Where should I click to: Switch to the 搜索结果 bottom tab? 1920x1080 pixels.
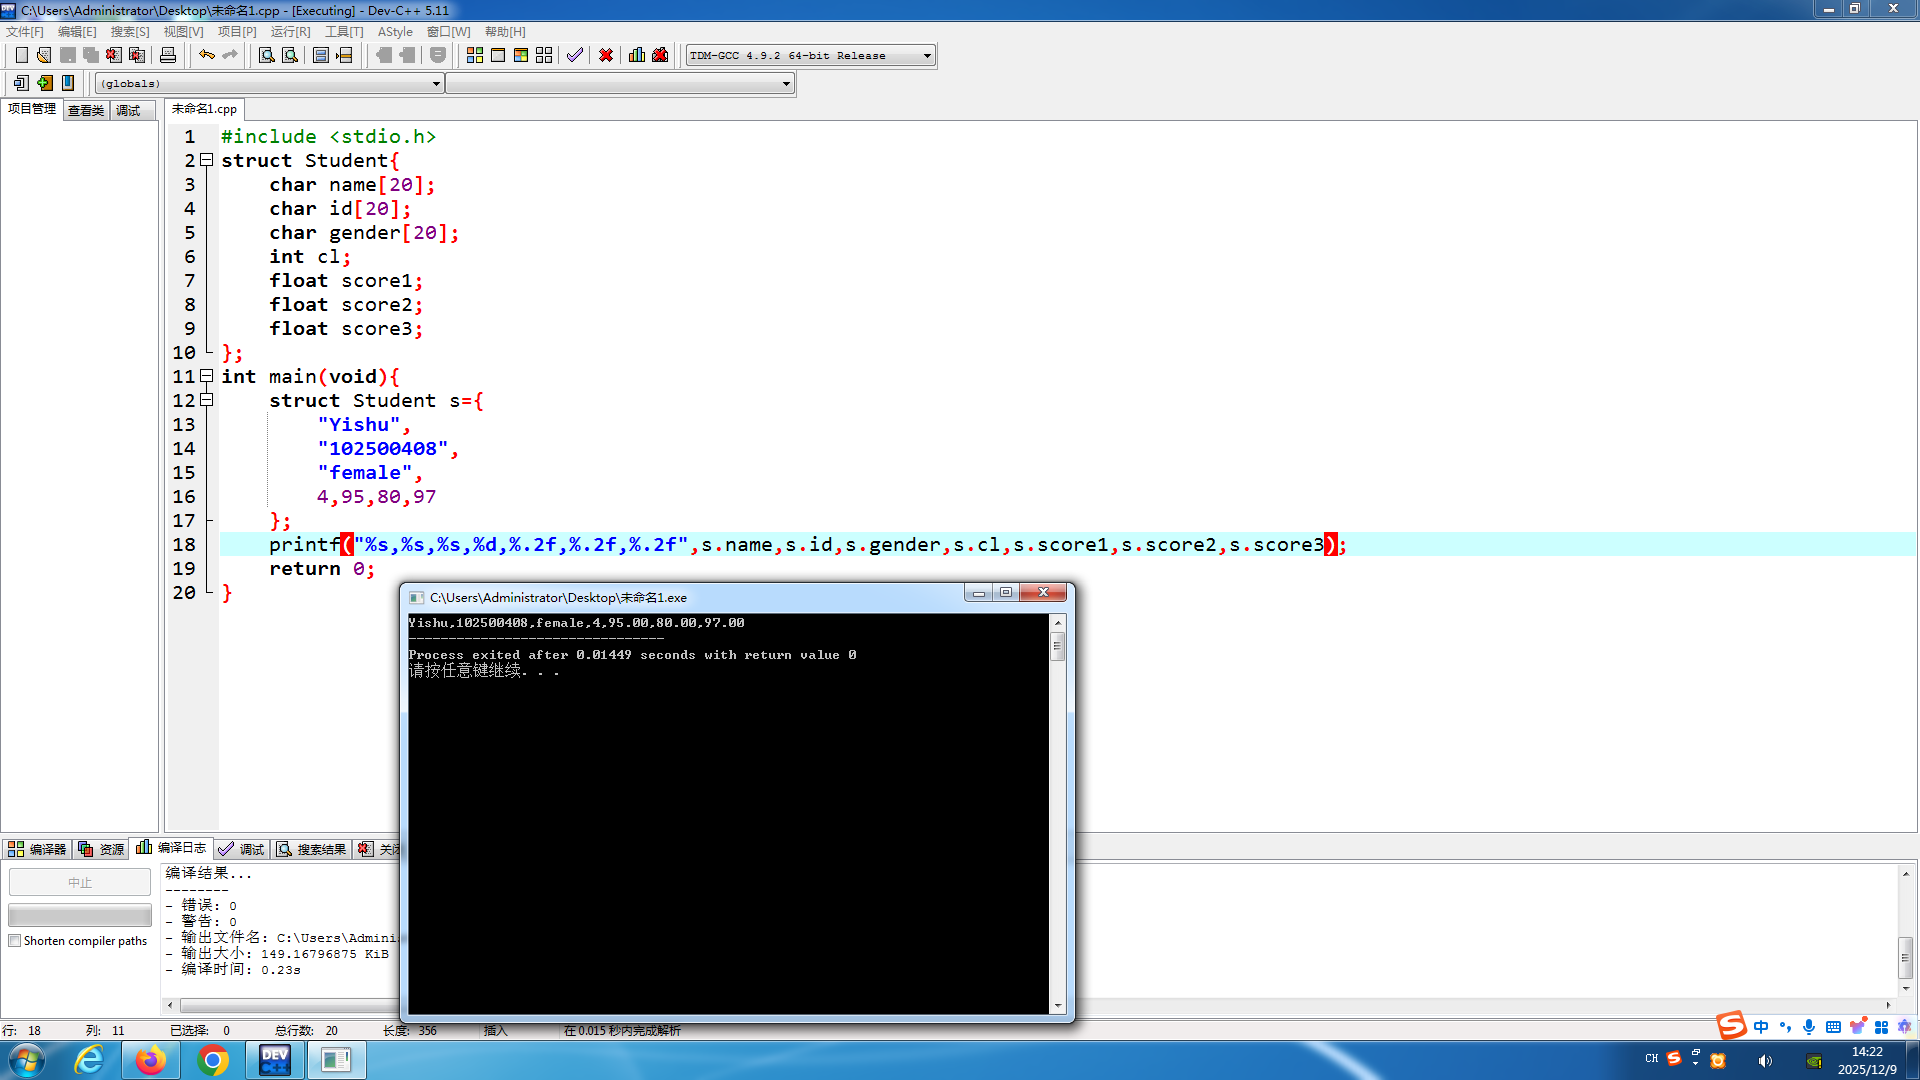(312, 849)
